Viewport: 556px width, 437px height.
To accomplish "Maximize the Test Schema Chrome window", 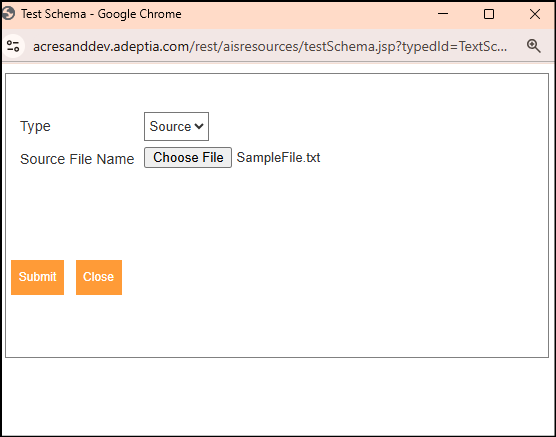I will click(489, 14).
